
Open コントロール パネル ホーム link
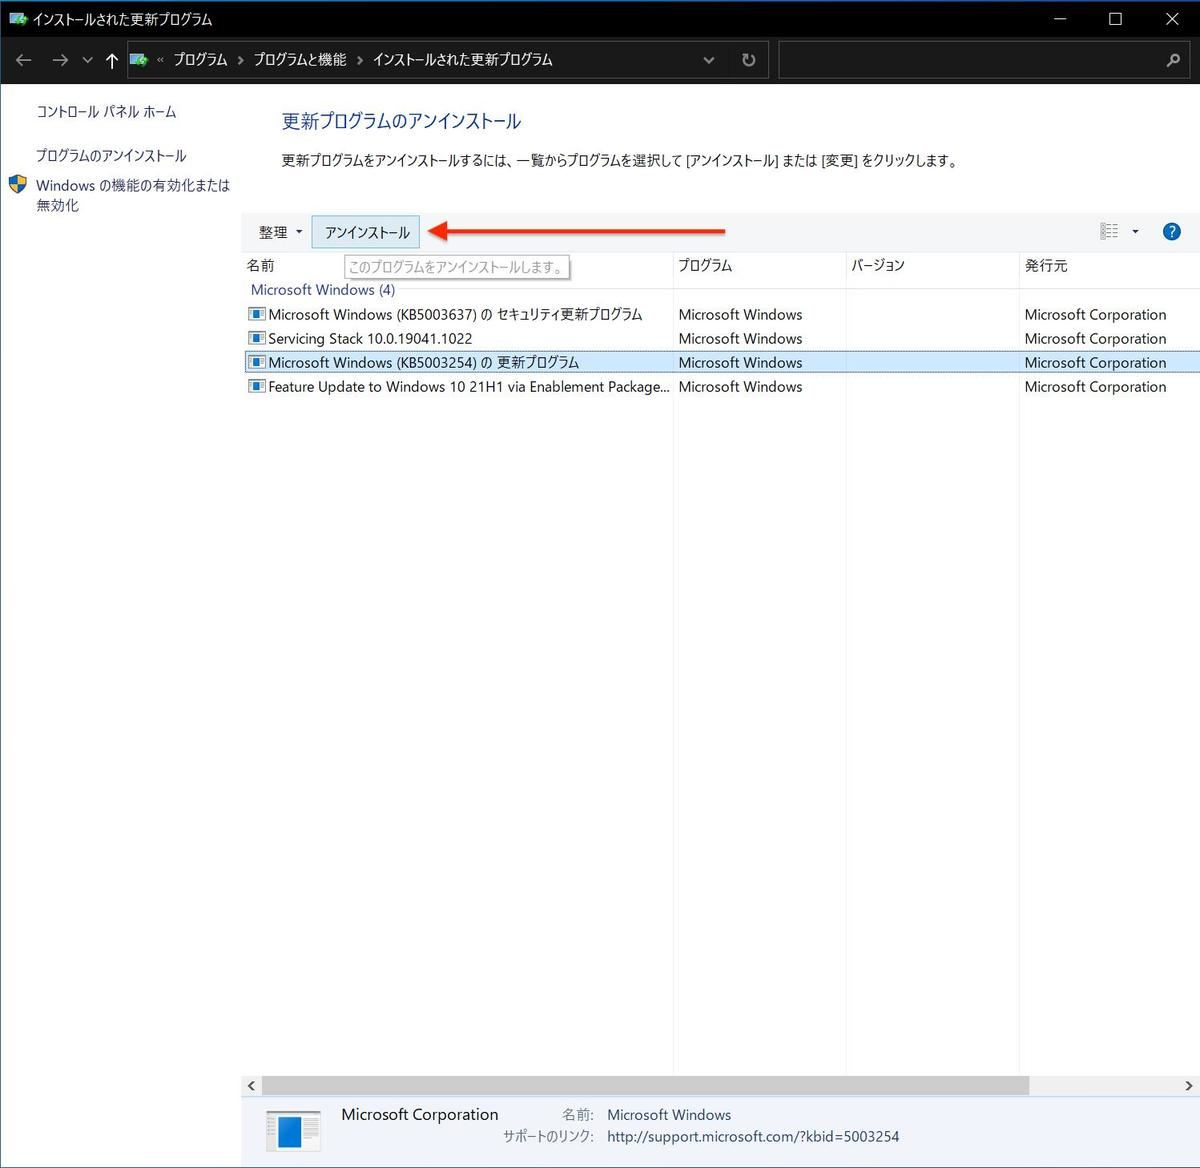[106, 112]
